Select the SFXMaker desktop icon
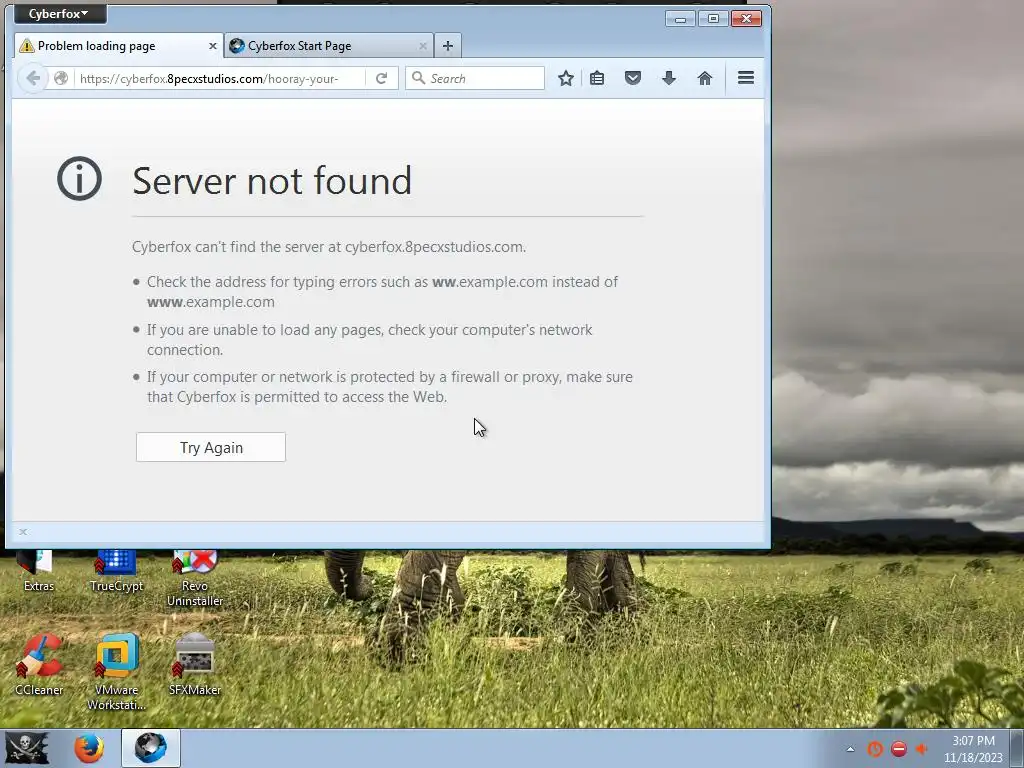The image size is (1024, 768). tap(195, 665)
